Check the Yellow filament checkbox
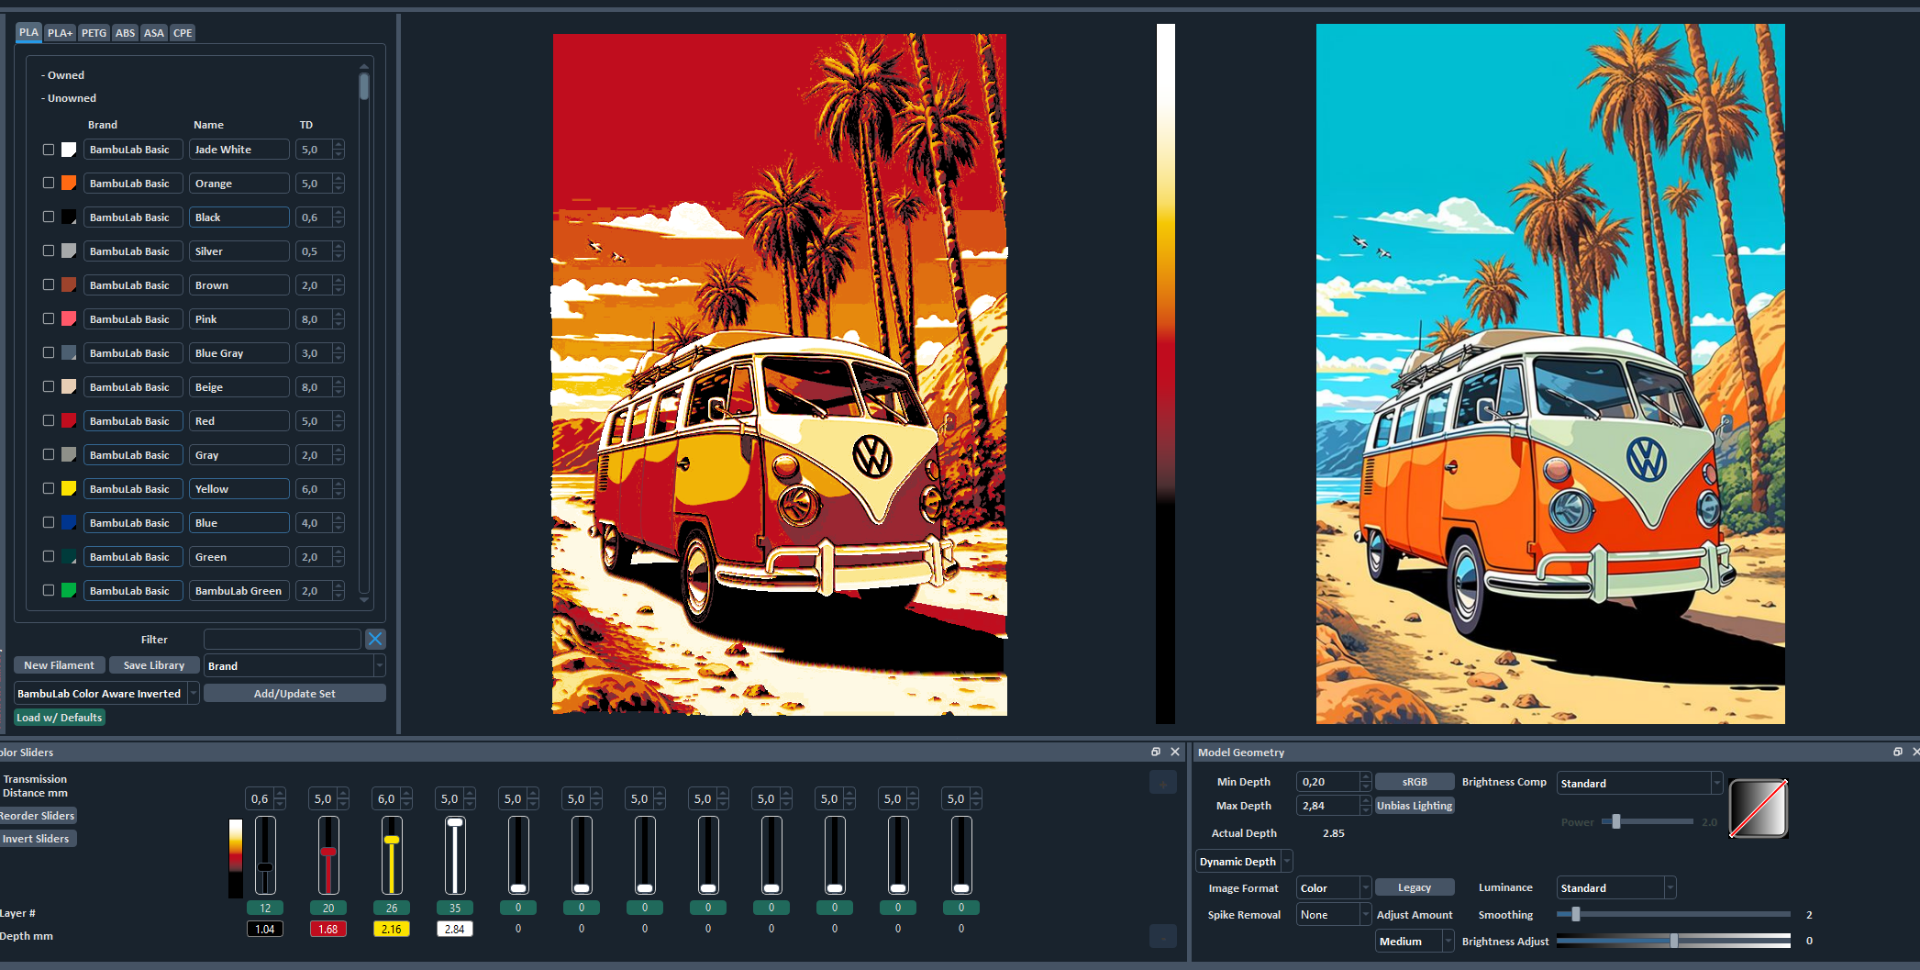1920x970 pixels. tap(48, 489)
